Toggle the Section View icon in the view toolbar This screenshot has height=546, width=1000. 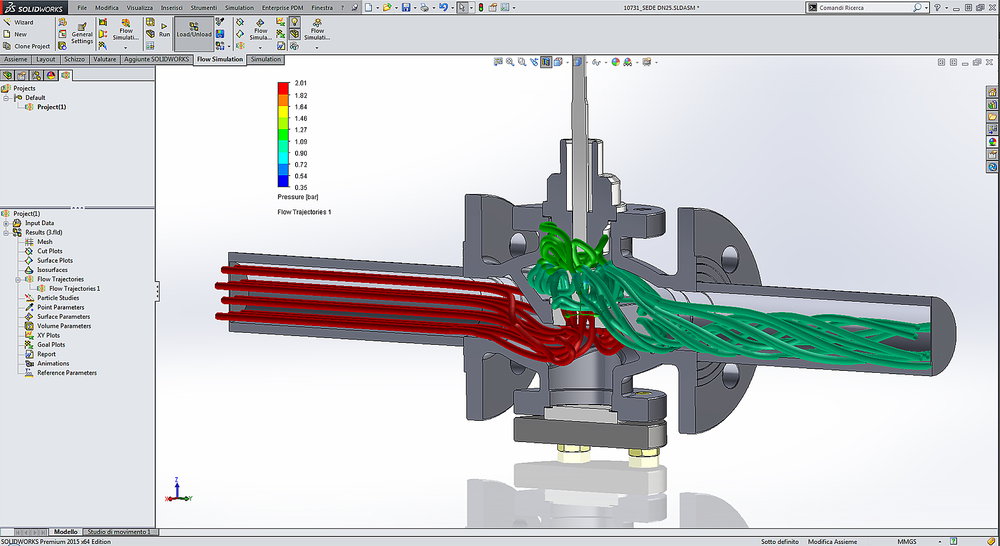(546, 62)
